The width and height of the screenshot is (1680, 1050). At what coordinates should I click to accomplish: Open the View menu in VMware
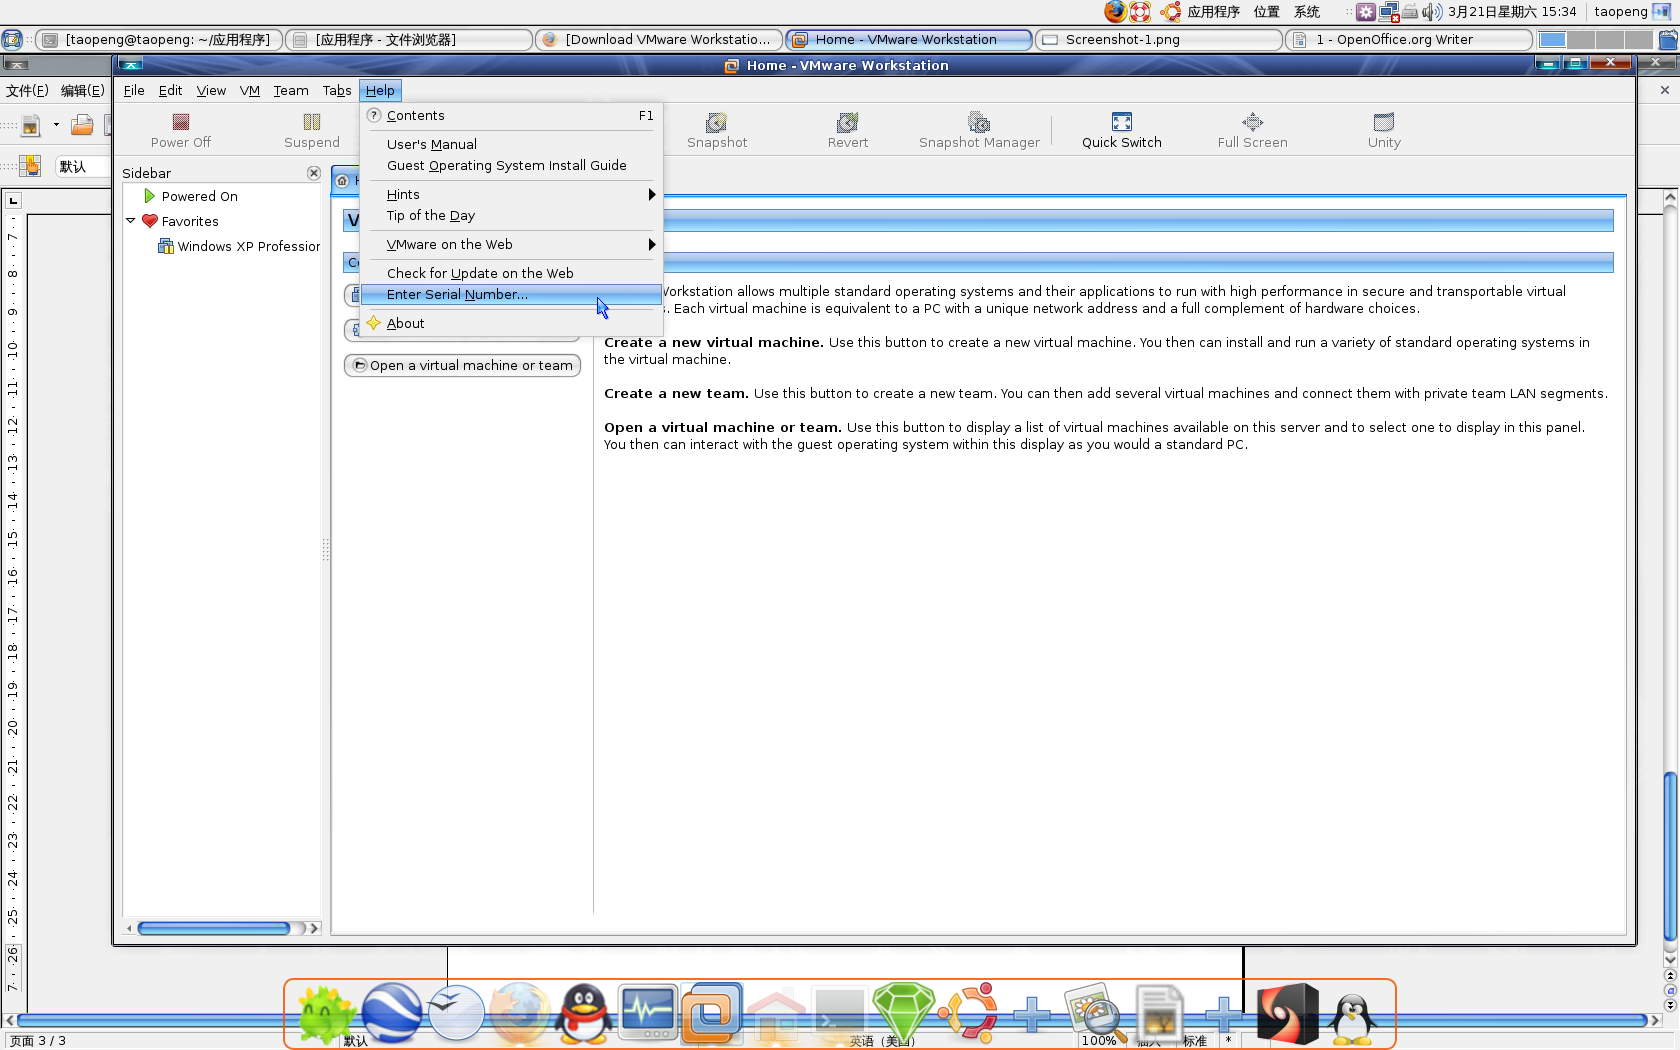tap(211, 91)
